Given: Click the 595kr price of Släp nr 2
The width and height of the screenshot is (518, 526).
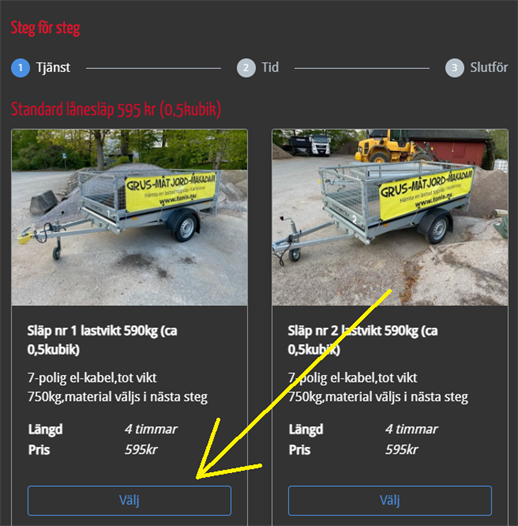Looking at the screenshot, I should (x=402, y=450).
